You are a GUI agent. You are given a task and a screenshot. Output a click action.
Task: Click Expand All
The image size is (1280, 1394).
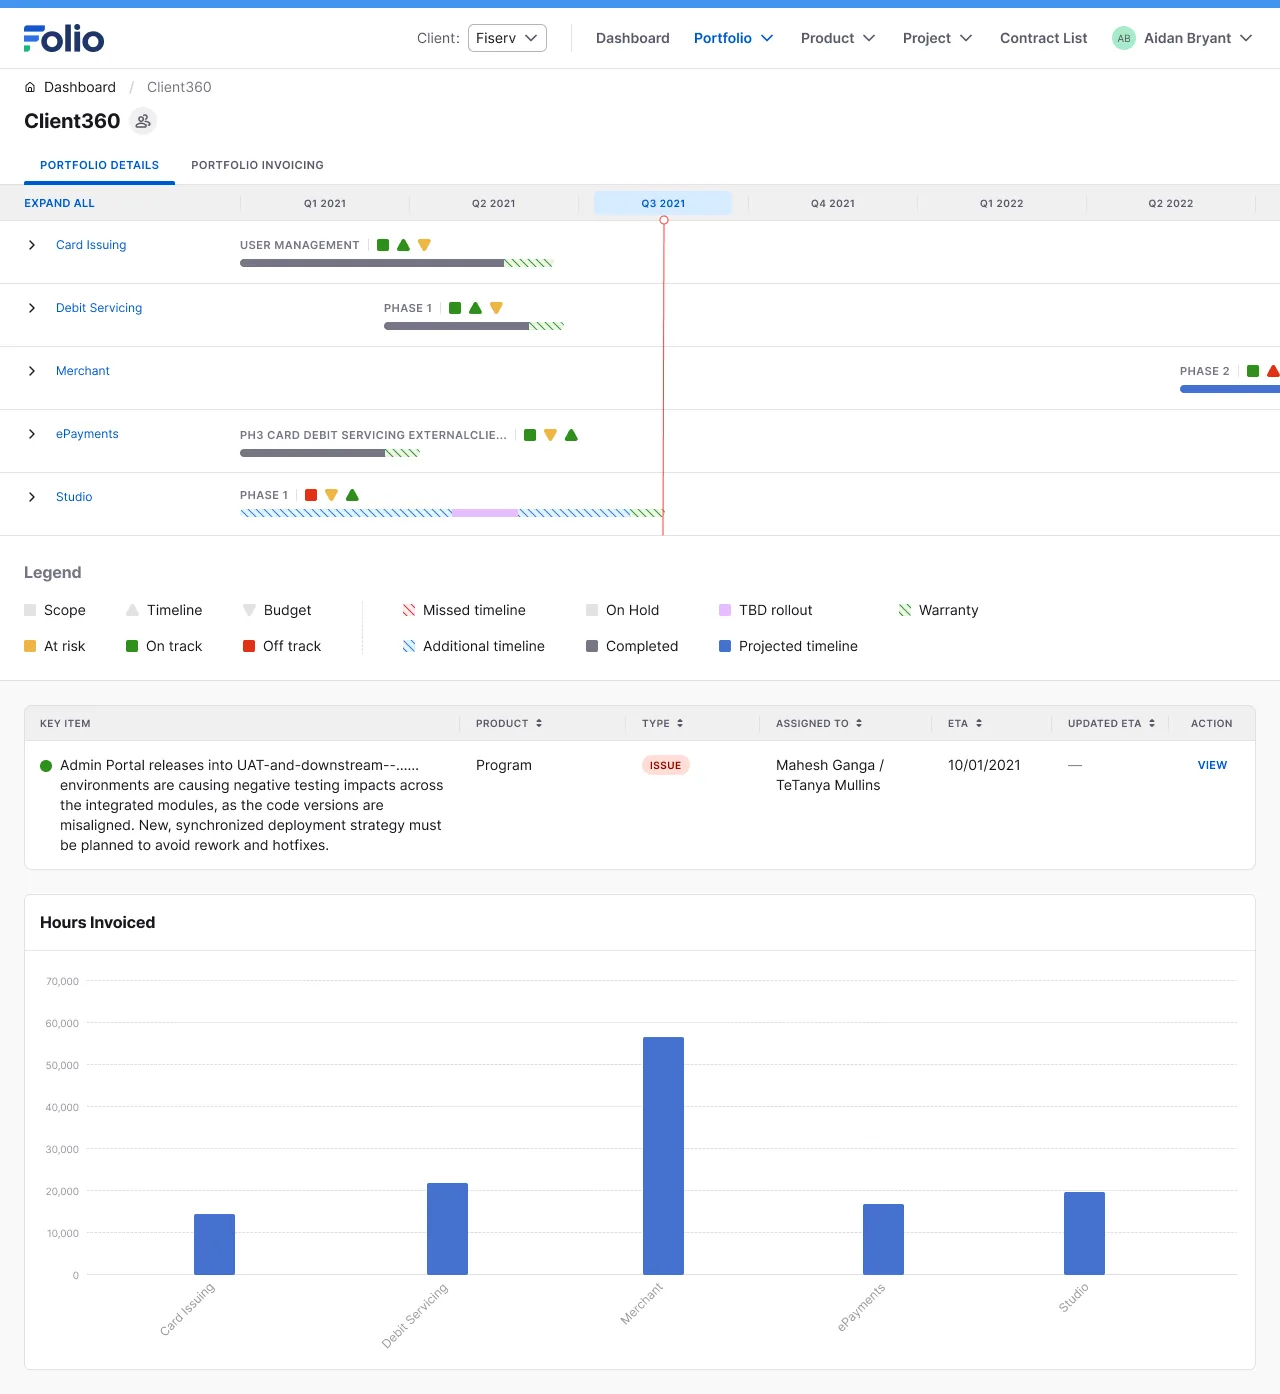tap(59, 203)
